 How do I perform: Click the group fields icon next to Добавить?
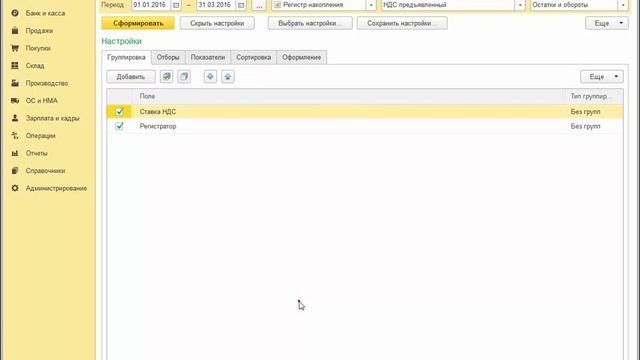(167, 77)
